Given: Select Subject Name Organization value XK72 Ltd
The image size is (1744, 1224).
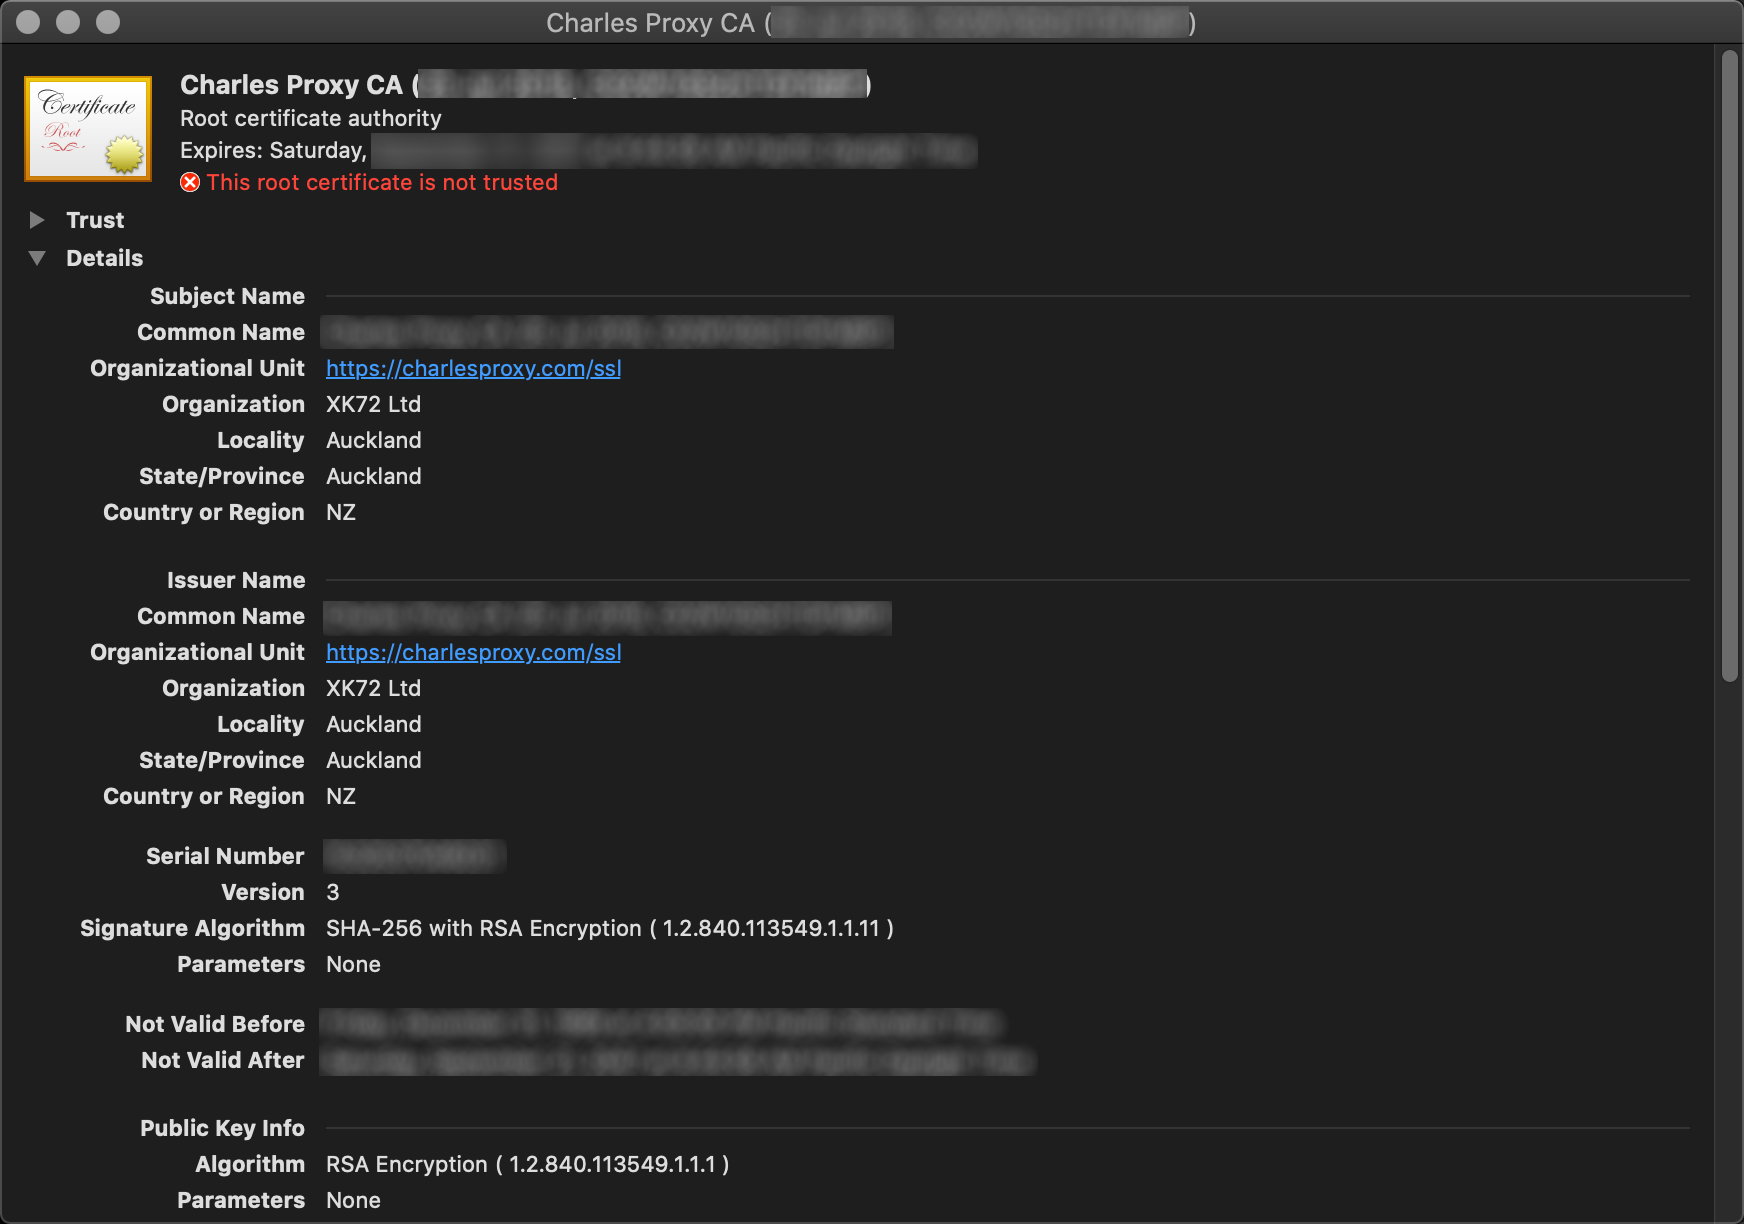Looking at the screenshot, I should pyautogui.click(x=373, y=404).
